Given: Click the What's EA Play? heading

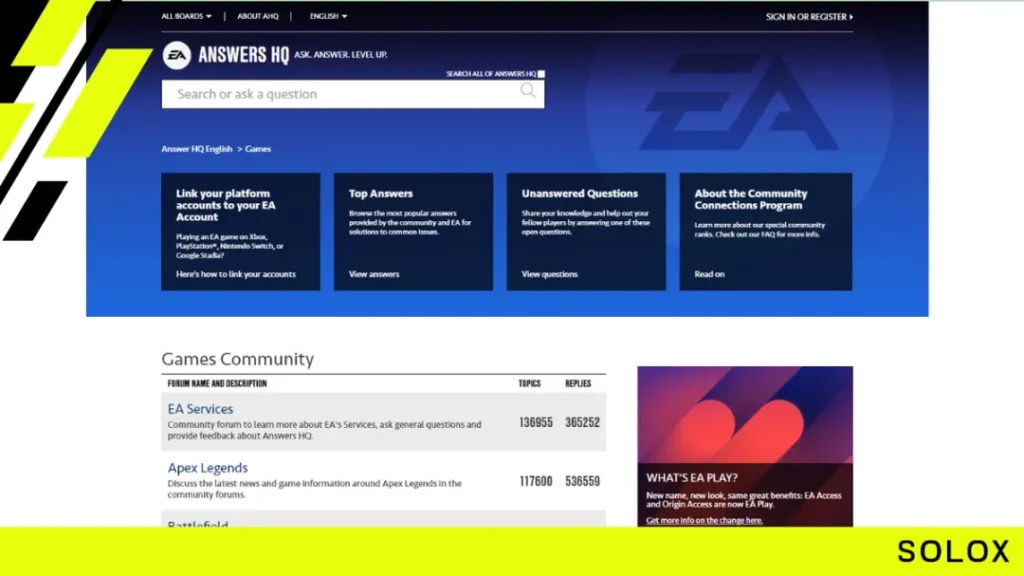Looking at the screenshot, I should coord(692,477).
